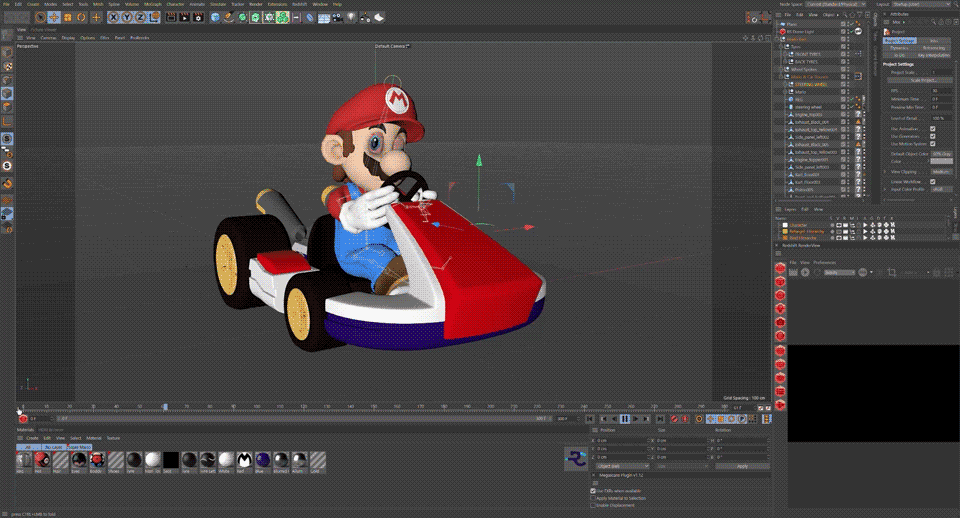Add a Cube primitive from toolbar
Screen dimensions: 960x518
pyautogui.click(x=215, y=17)
